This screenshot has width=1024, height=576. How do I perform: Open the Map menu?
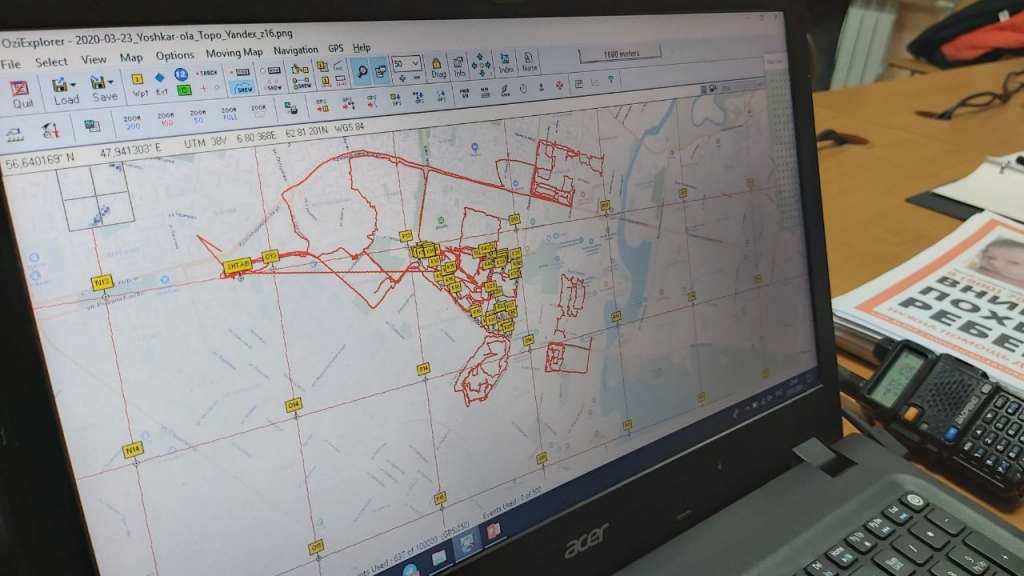coord(131,57)
